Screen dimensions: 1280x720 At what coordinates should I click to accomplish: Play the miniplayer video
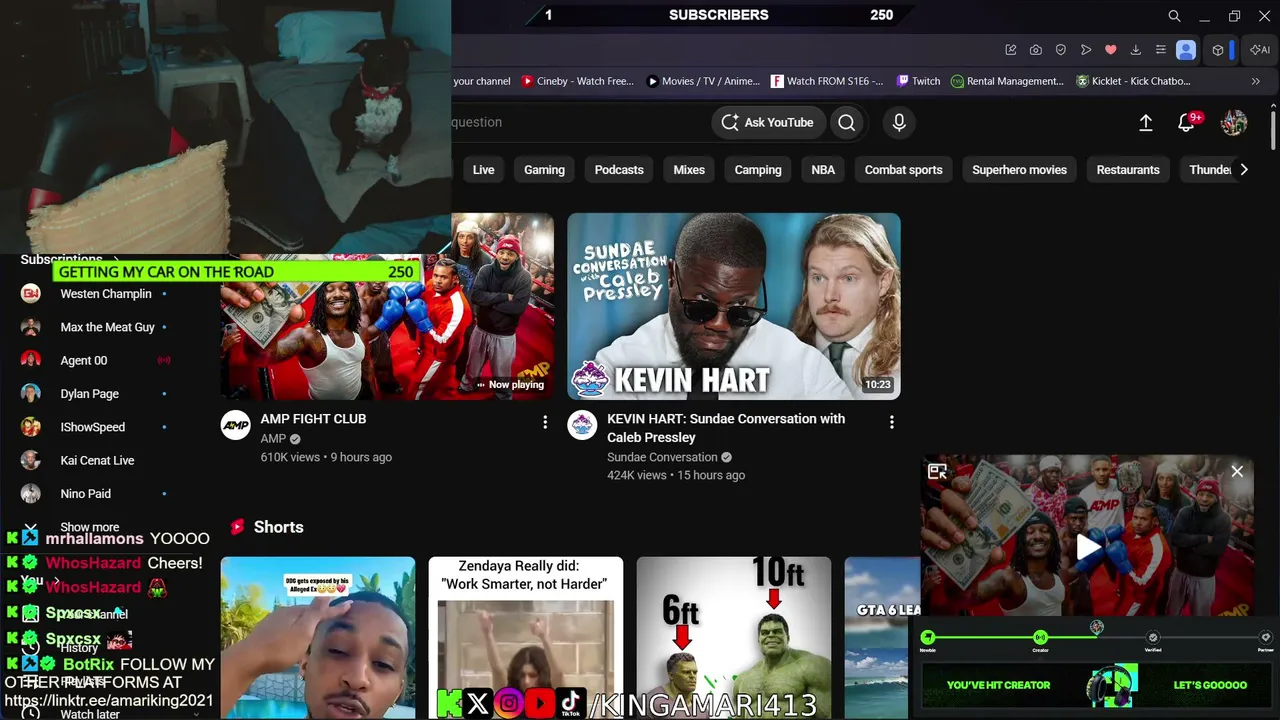coord(1087,546)
